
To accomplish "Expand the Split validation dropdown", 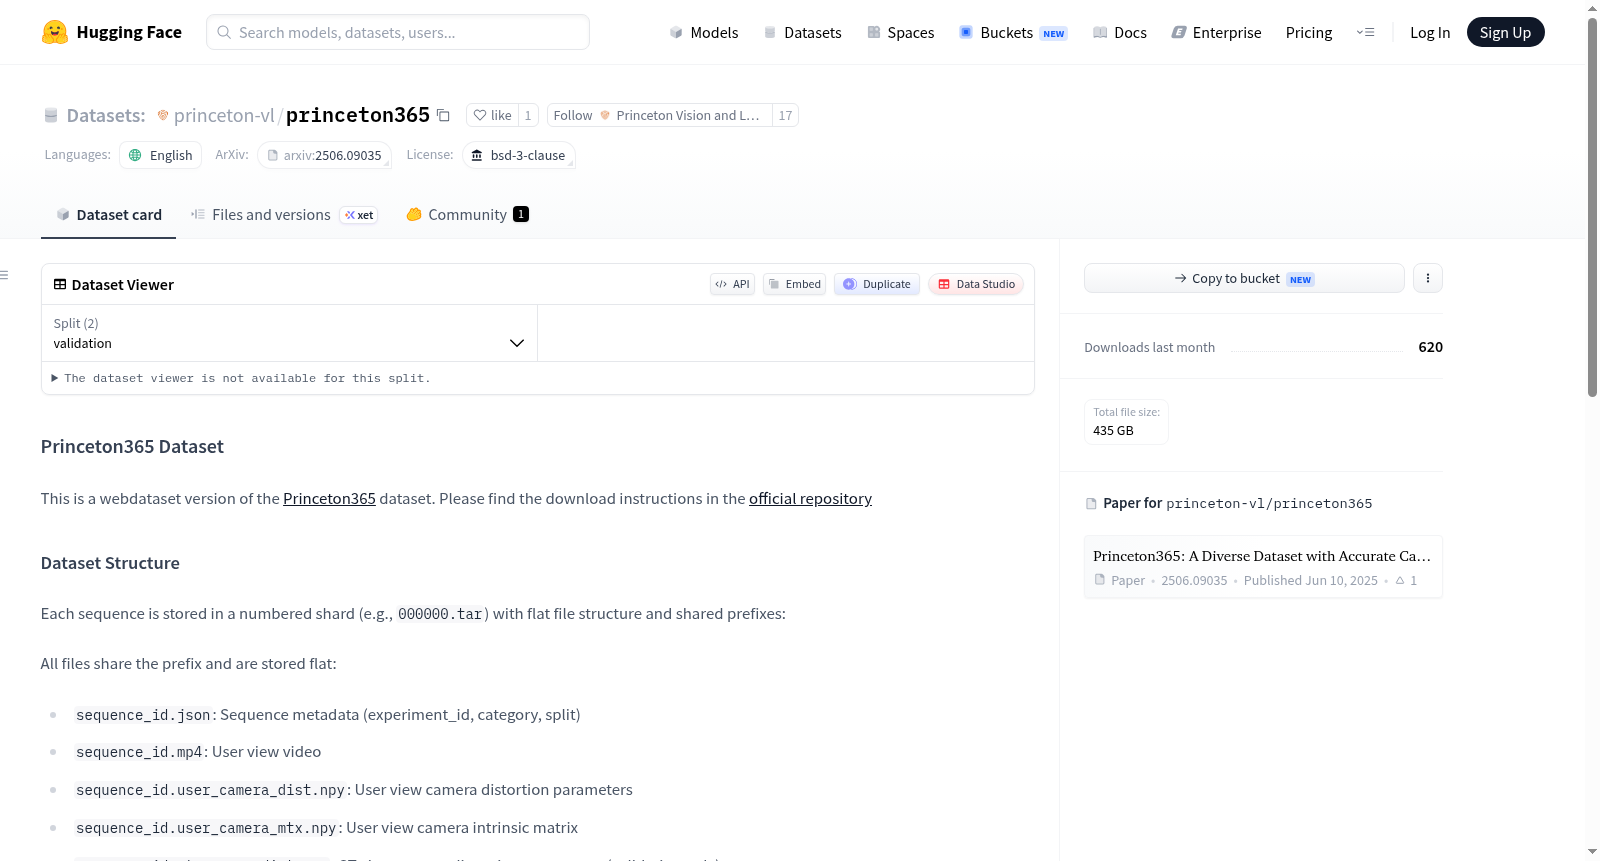I will click(289, 333).
